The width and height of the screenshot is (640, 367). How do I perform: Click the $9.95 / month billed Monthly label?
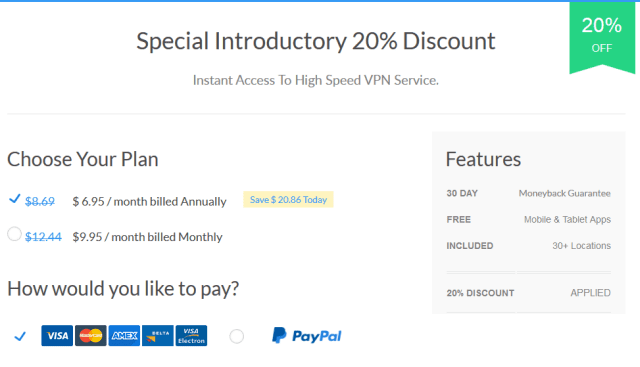tap(147, 237)
